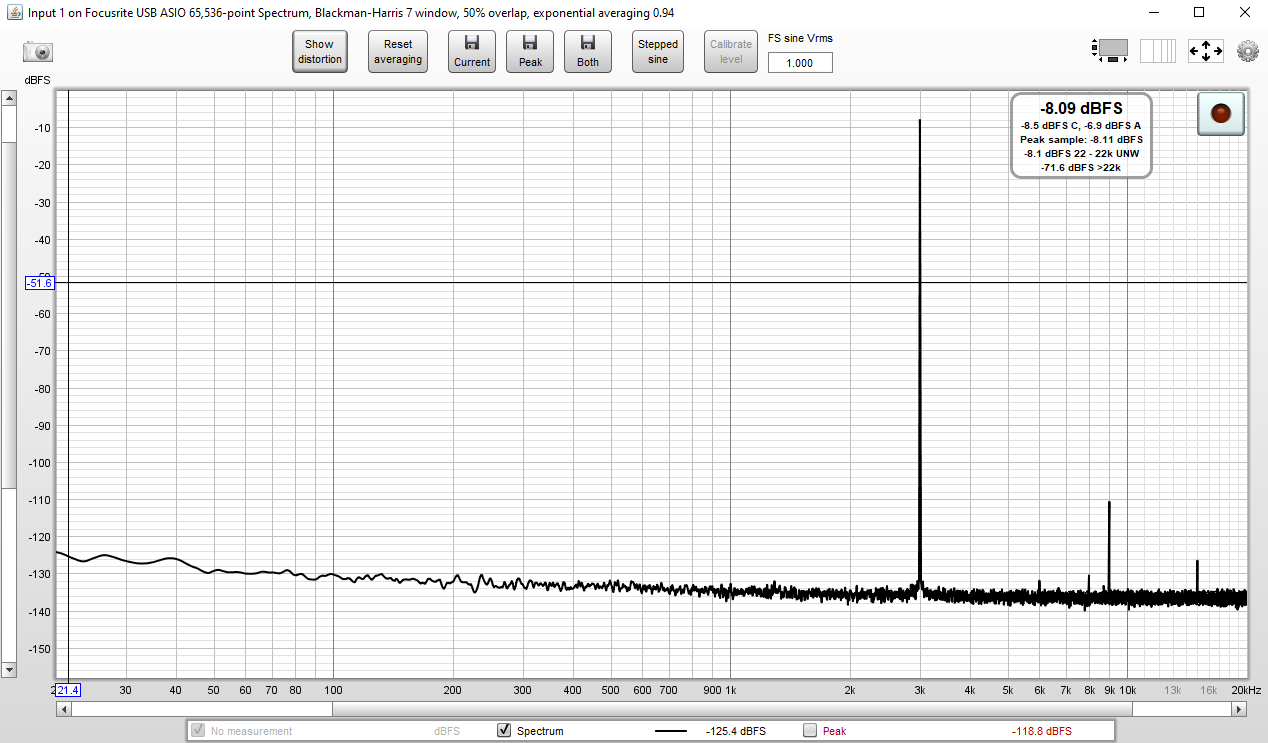This screenshot has width=1268, height=743.
Task: Click the 100 frequency axis label
Action: [x=333, y=690]
